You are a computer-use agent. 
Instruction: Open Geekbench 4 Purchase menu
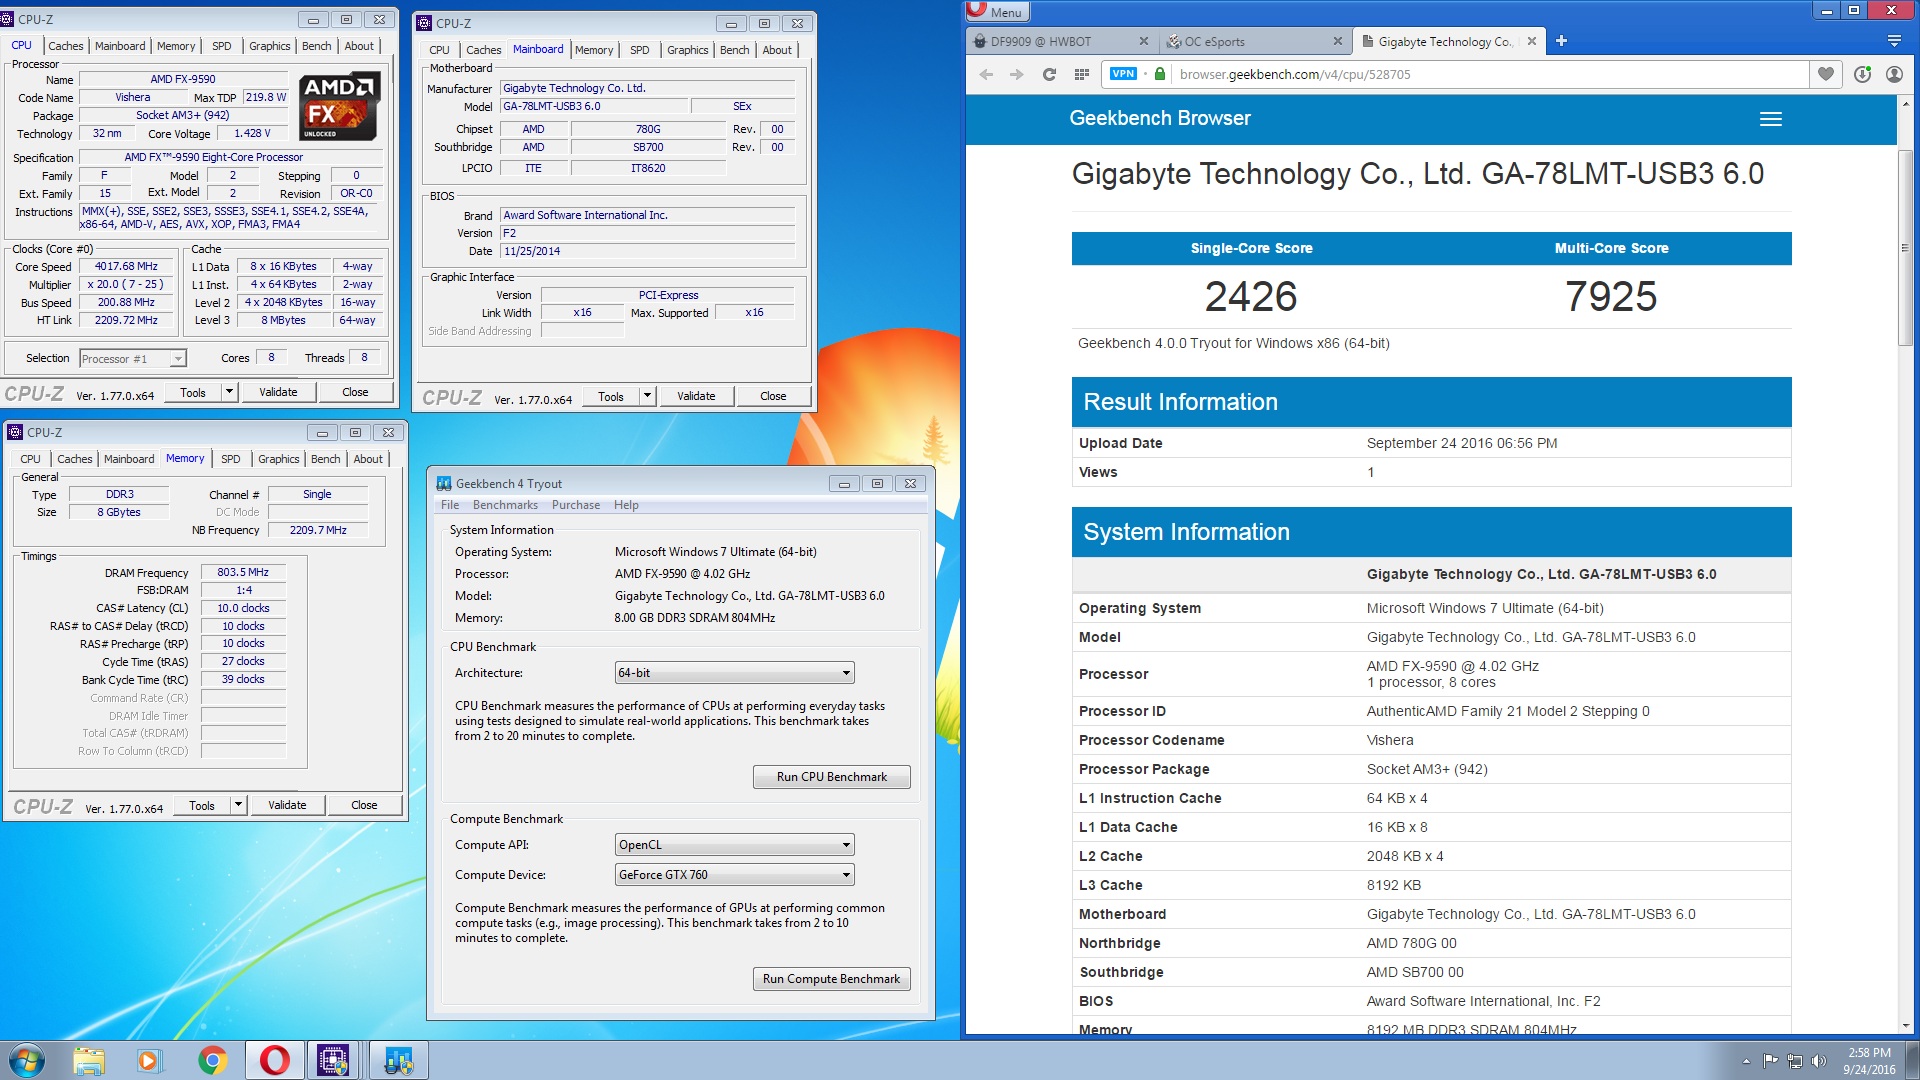pyautogui.click(x=576, y=505)
